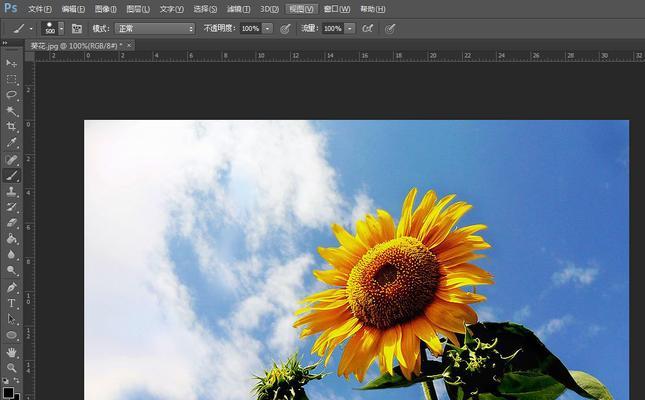
Task: Select the Move tool
Action: point(12,63)
